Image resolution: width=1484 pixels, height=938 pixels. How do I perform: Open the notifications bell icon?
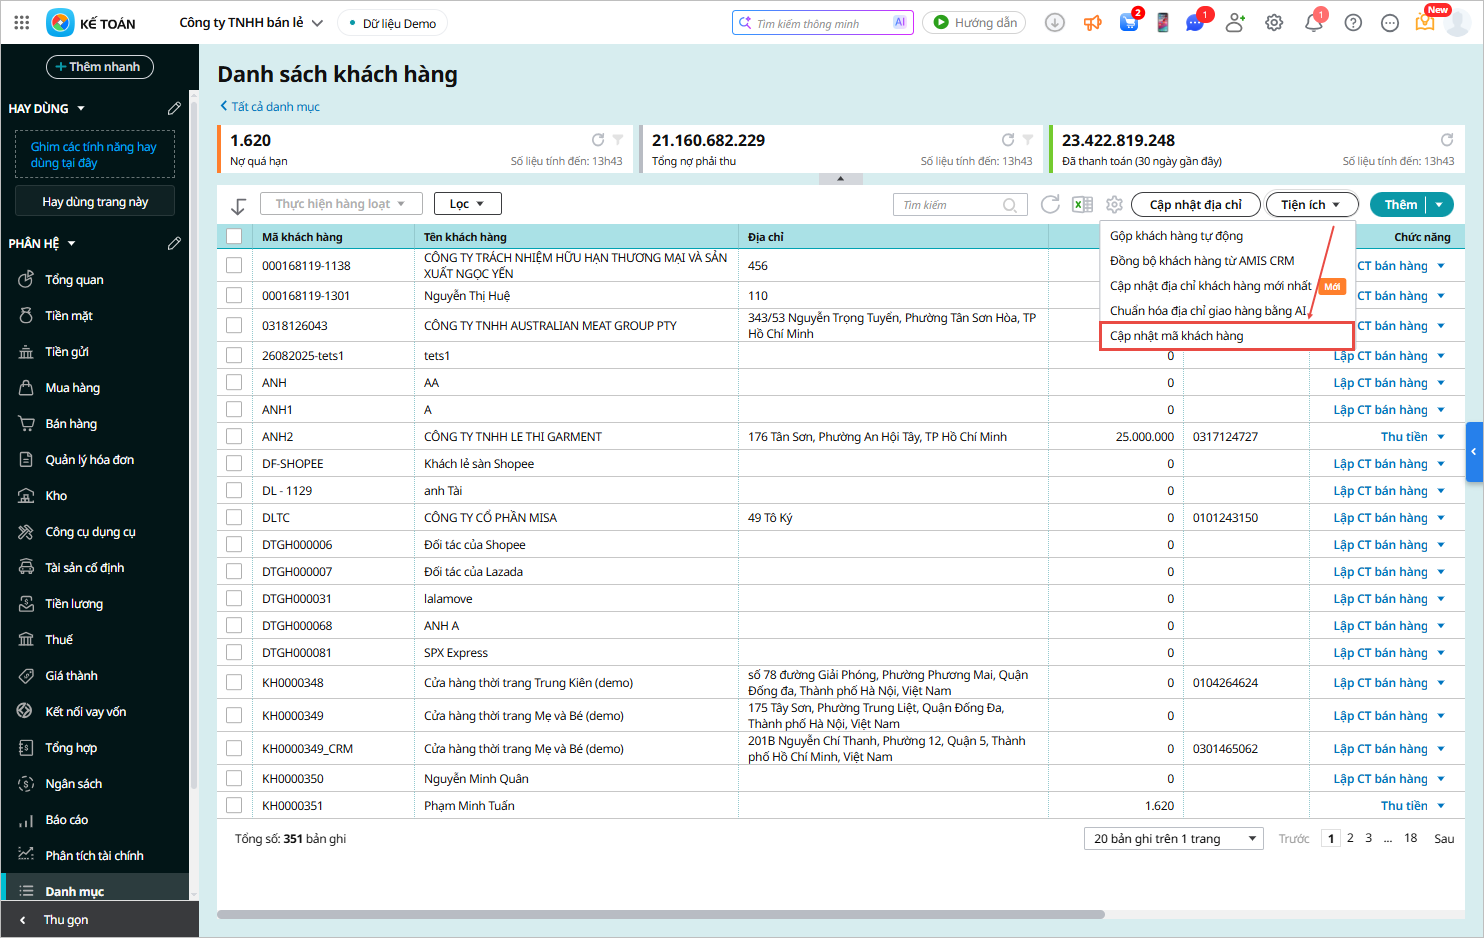1313,23
